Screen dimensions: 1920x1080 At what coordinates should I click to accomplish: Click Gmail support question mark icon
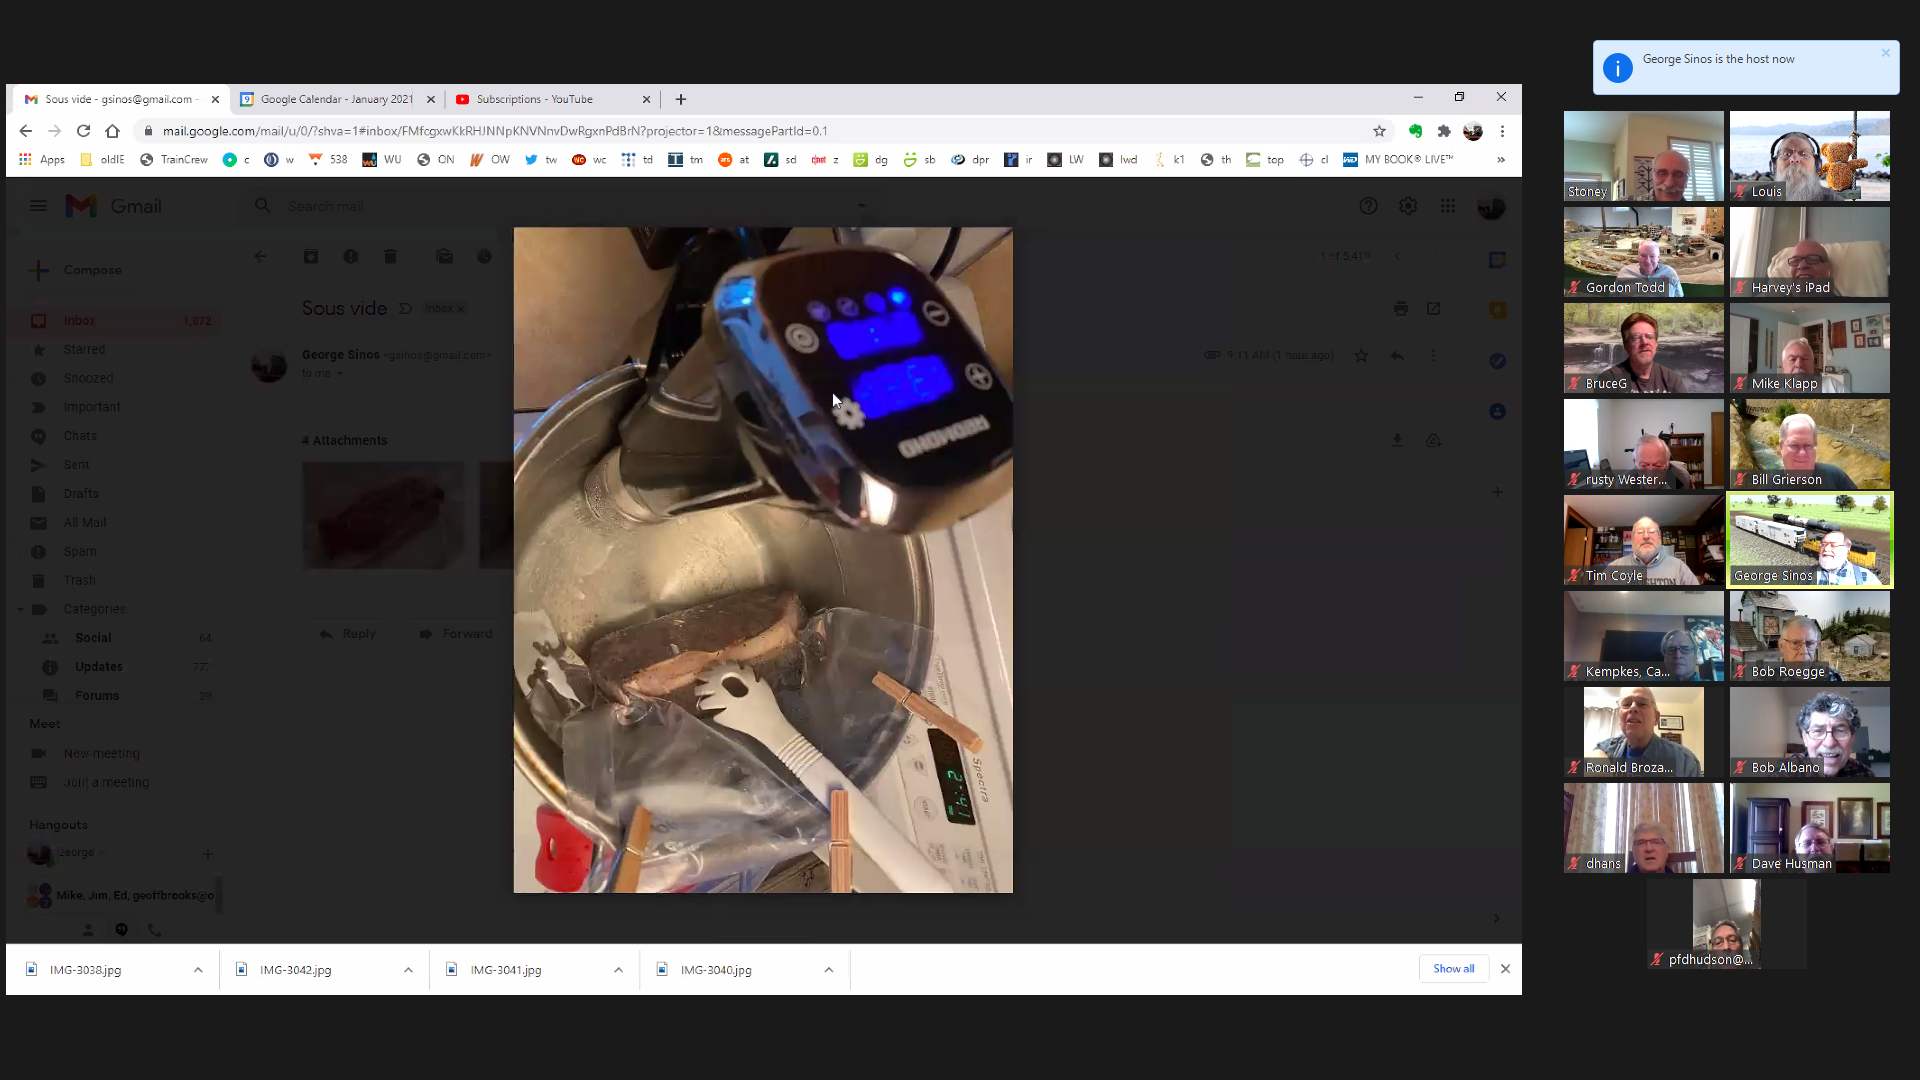pos(1367,206)
